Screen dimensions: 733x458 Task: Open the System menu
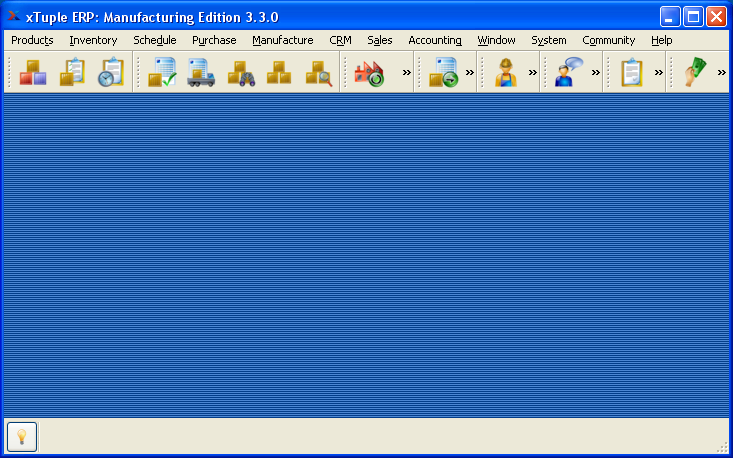(x=549, y=41)
